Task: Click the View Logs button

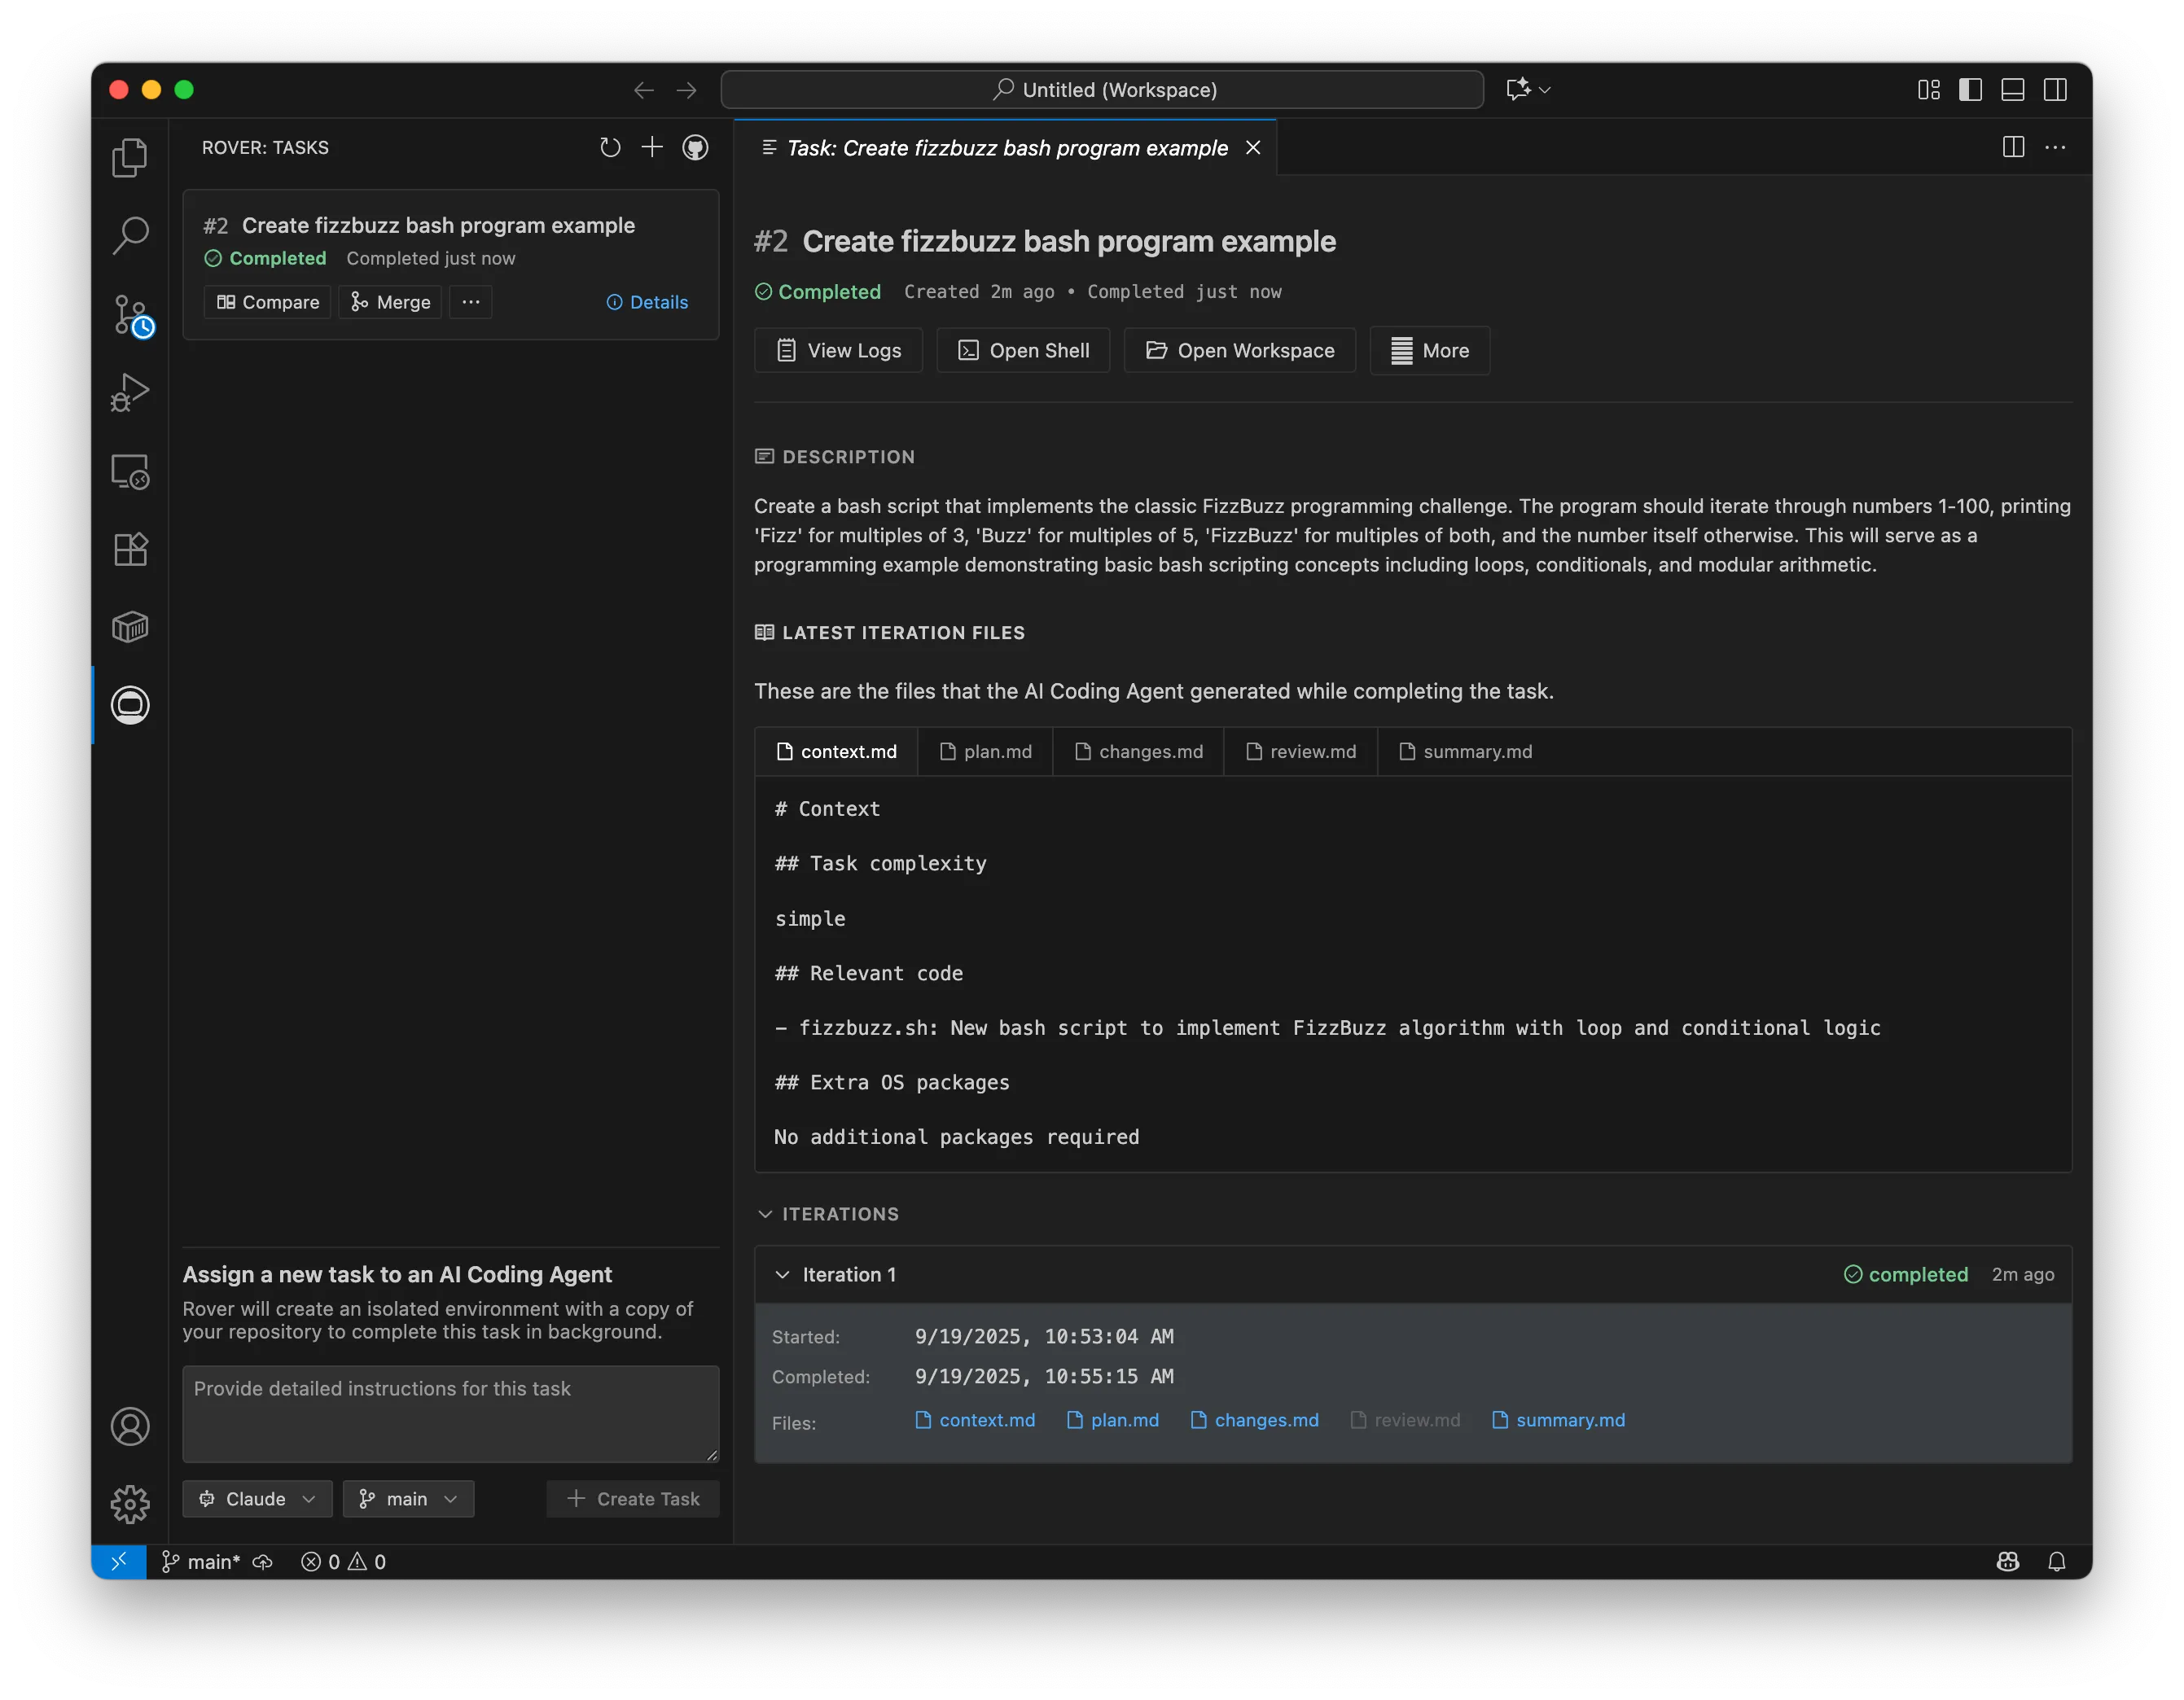Action: click(838, 350)
